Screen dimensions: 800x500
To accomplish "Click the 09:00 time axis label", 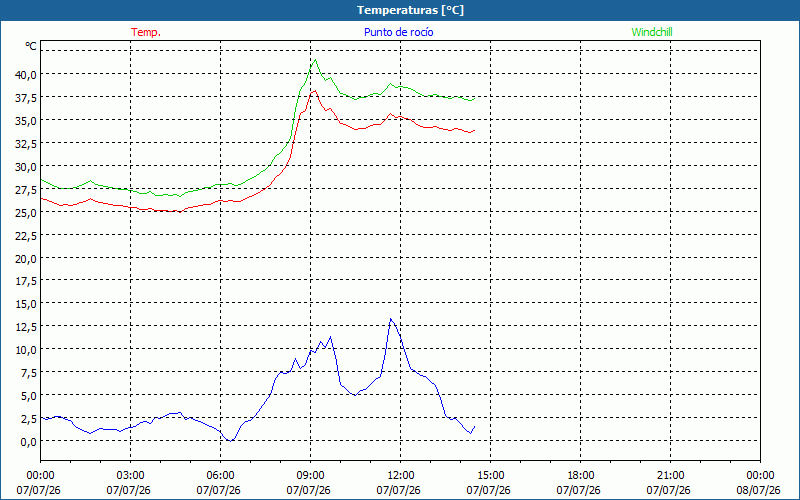I will pos(310,476).
